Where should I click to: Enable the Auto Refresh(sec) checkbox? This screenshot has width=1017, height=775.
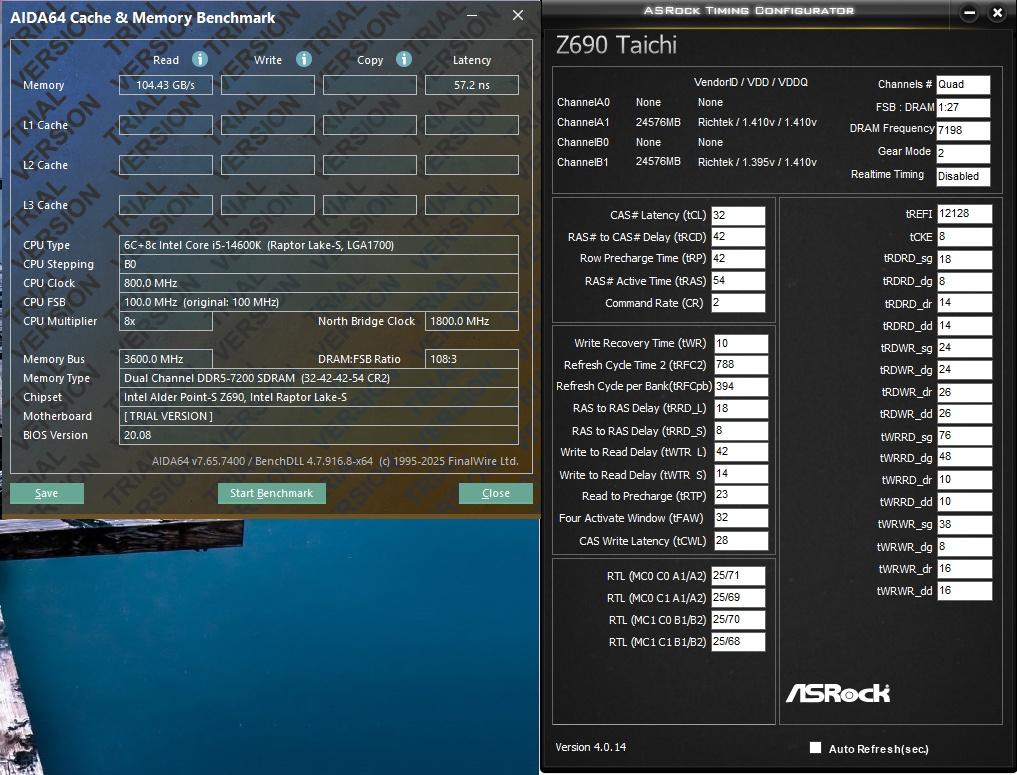point(815,748)
